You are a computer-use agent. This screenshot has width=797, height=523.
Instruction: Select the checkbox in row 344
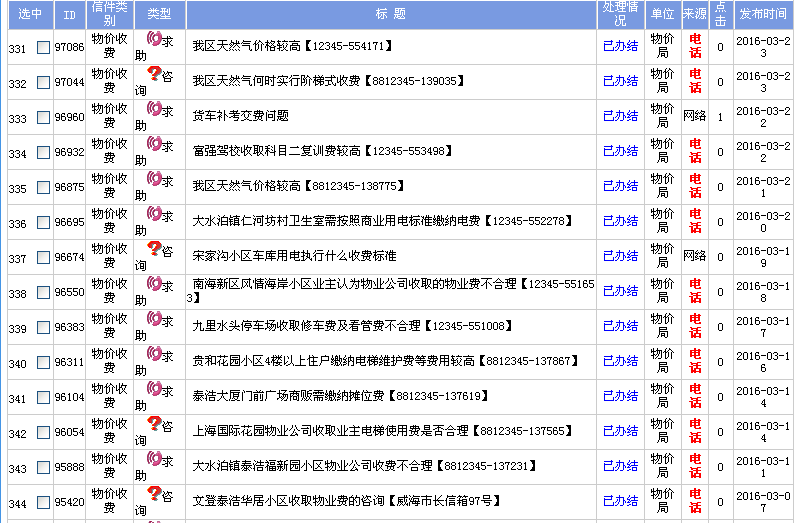(43, 503)
